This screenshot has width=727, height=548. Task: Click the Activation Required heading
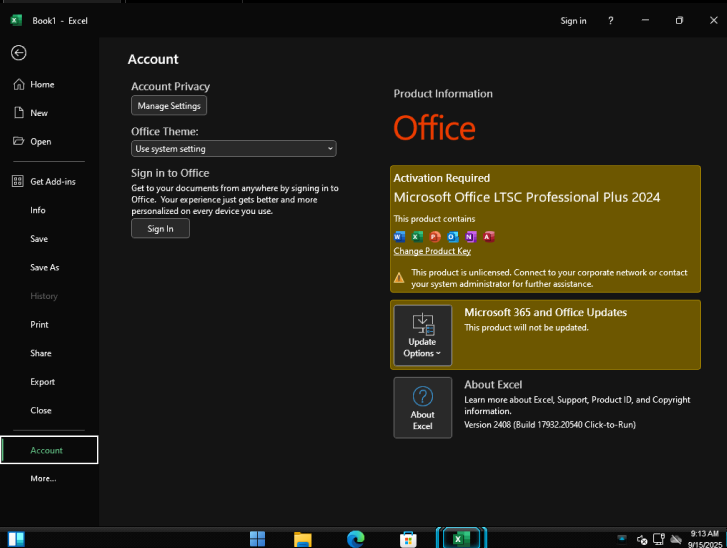tap(441, 178)
